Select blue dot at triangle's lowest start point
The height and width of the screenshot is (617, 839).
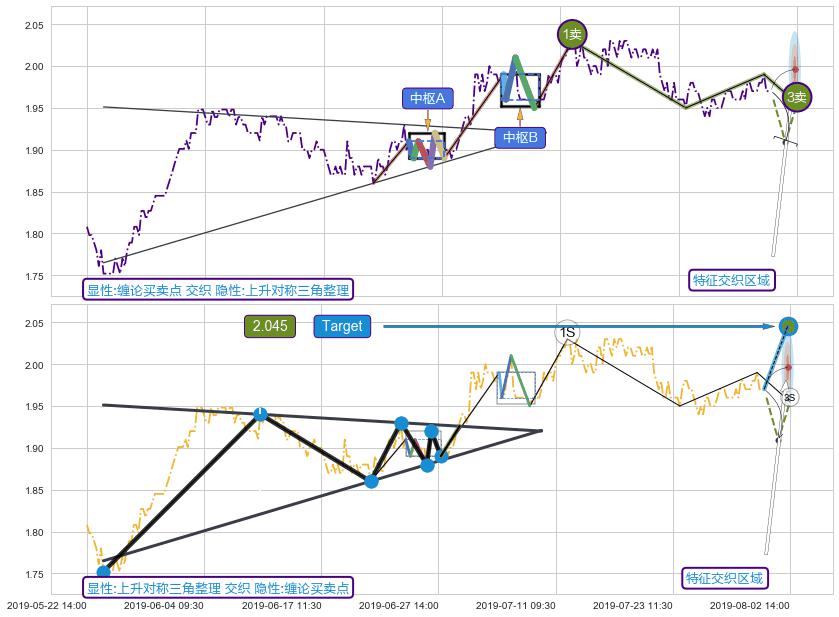click(x=103, y=572)
